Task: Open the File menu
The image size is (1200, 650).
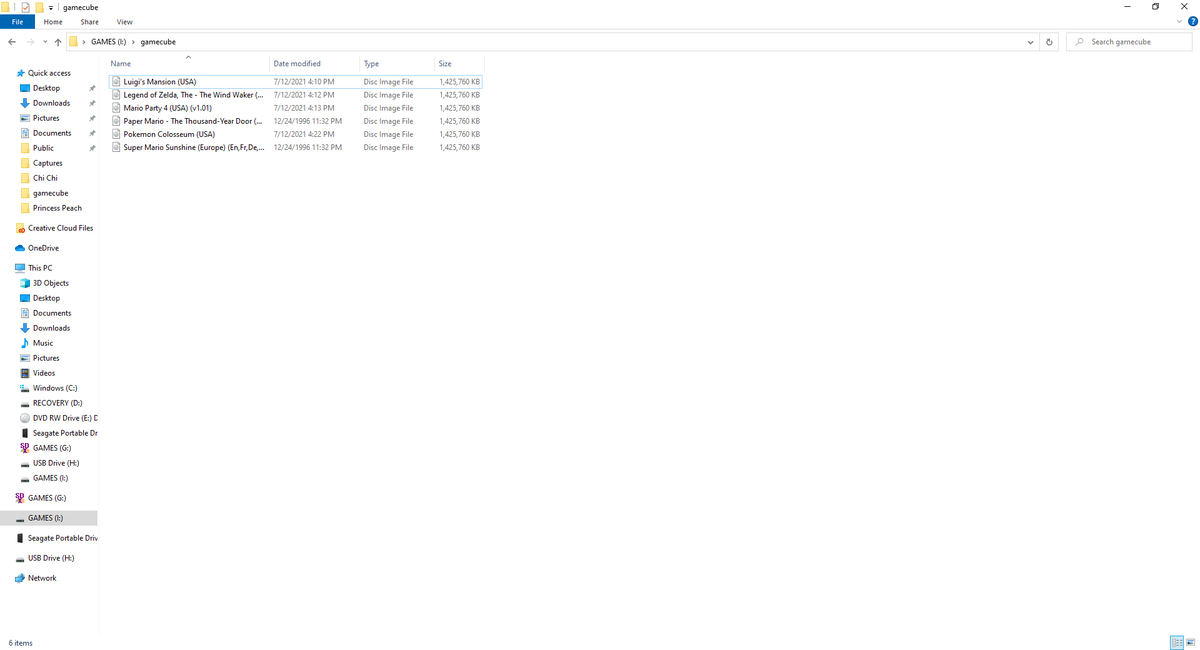Action: pyautogui.click(x=18, y=22)
